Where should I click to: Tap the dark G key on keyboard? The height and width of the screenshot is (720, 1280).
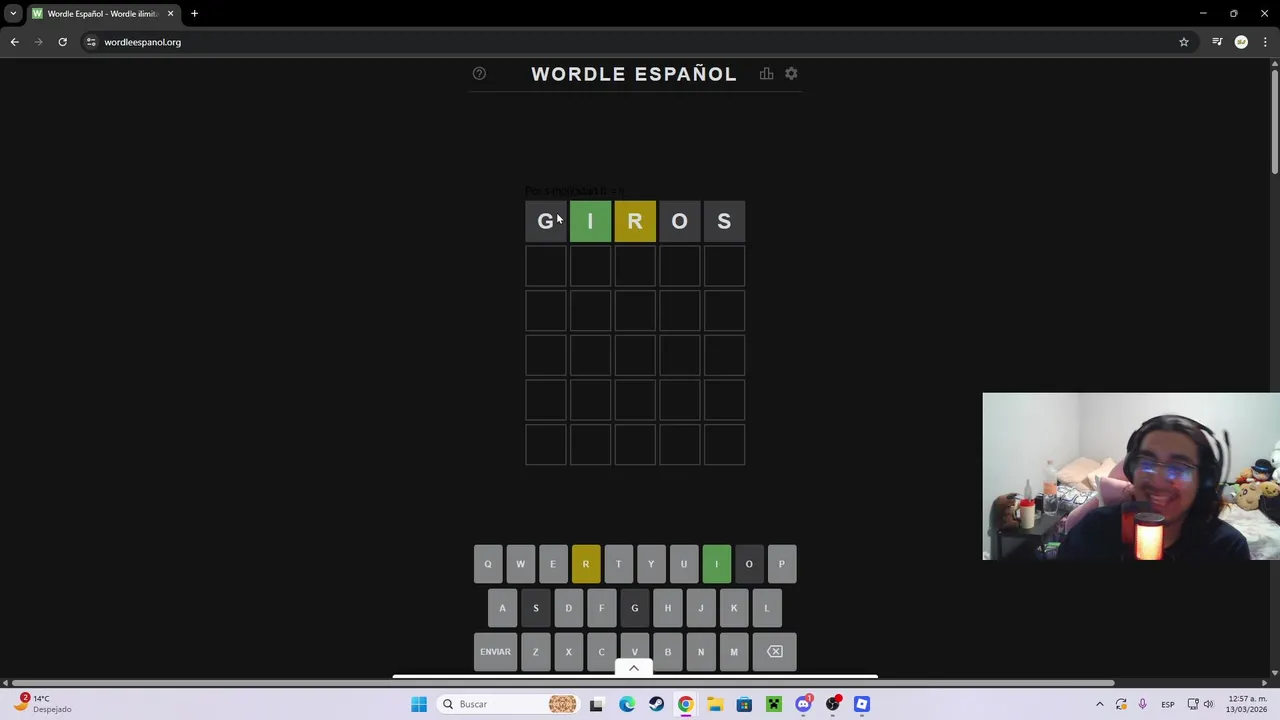[x=634, y=608]
